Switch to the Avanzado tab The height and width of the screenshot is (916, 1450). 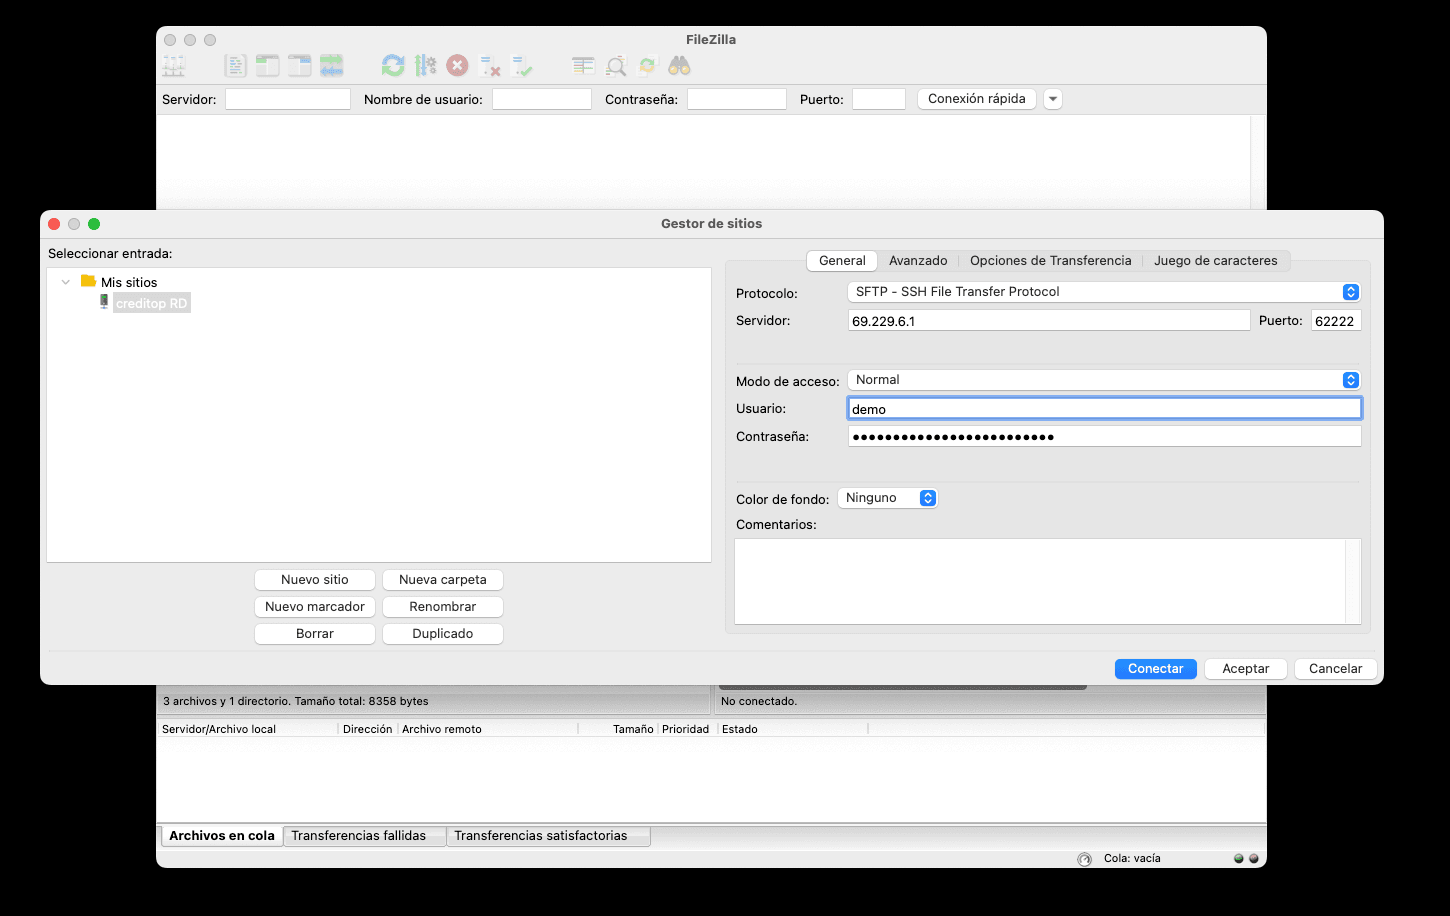[x=917, y=261]
